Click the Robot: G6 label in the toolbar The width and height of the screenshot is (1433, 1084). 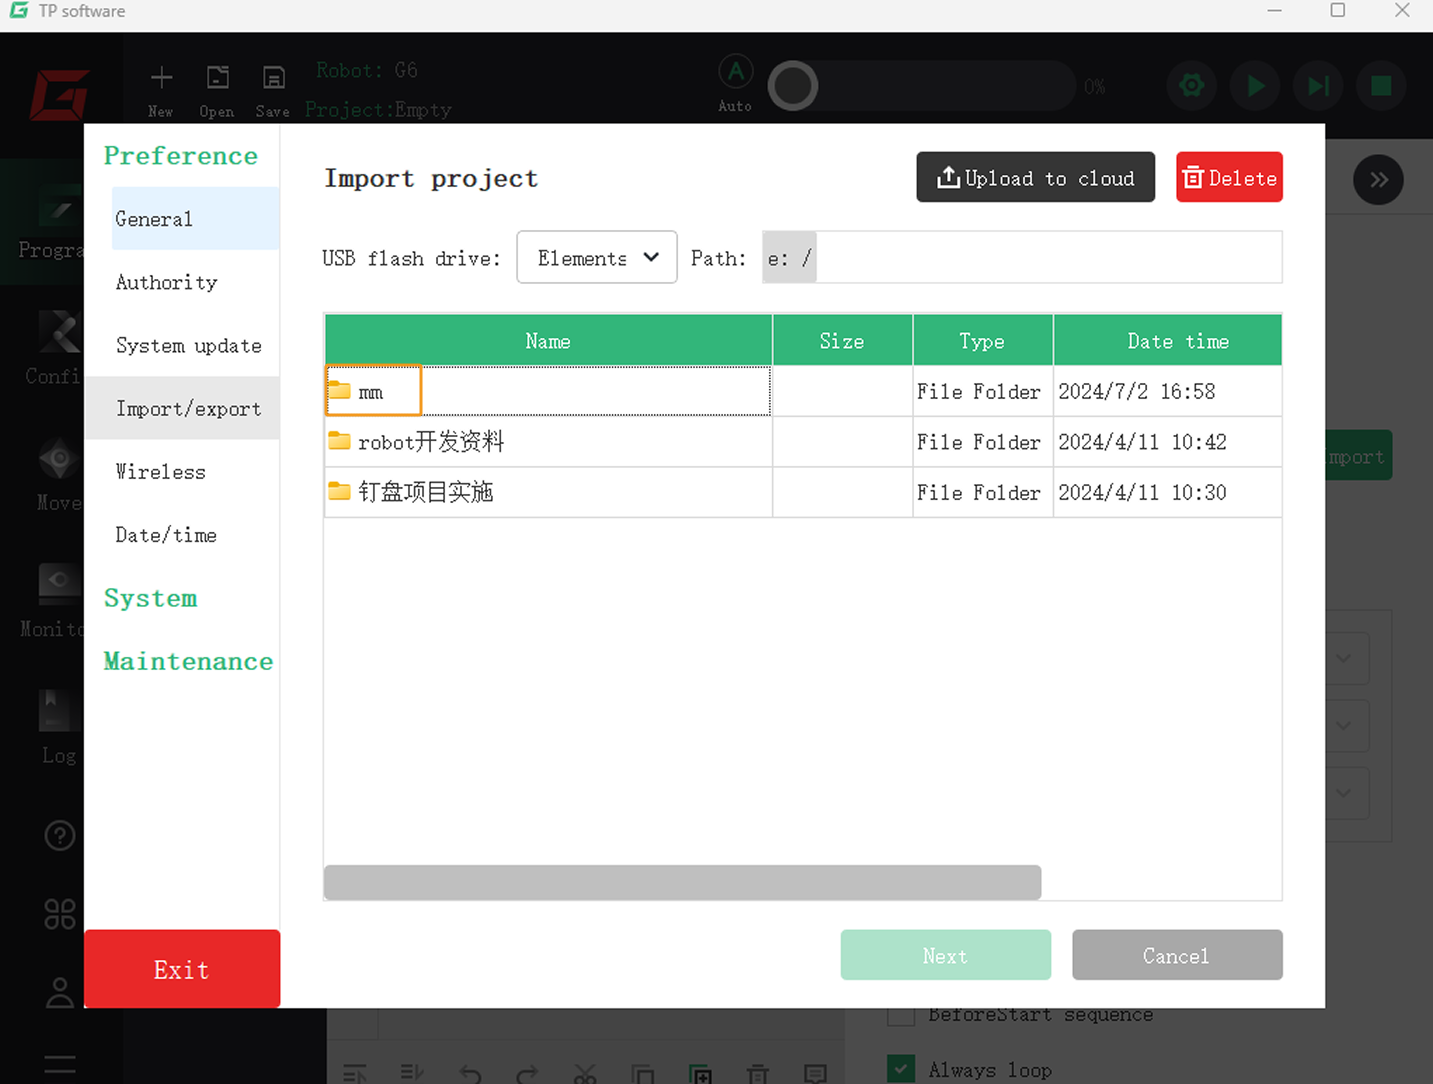tap(367, 70)
